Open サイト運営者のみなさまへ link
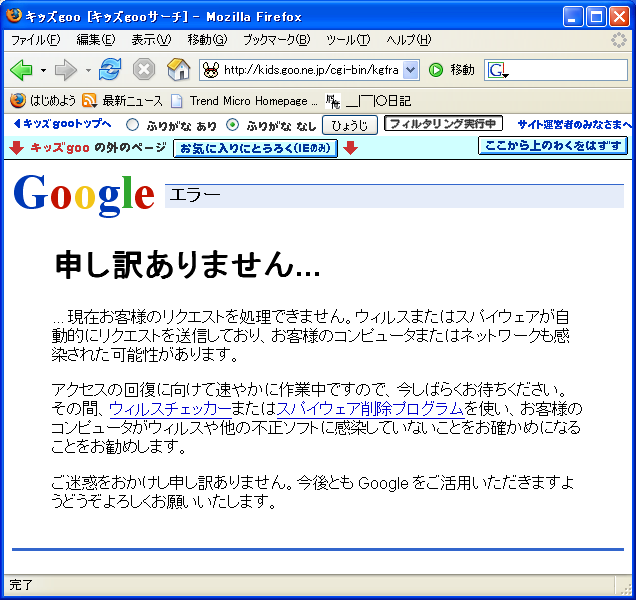 point(574,125)
